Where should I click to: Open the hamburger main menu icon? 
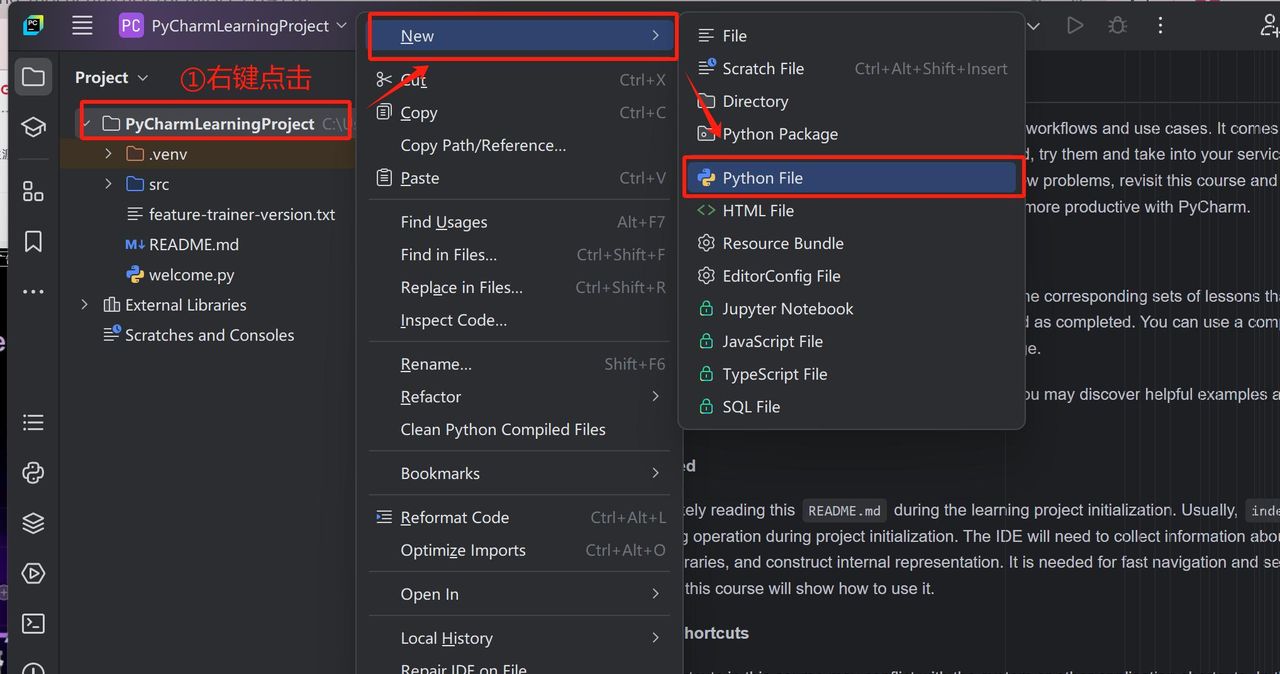click(82, 26)
